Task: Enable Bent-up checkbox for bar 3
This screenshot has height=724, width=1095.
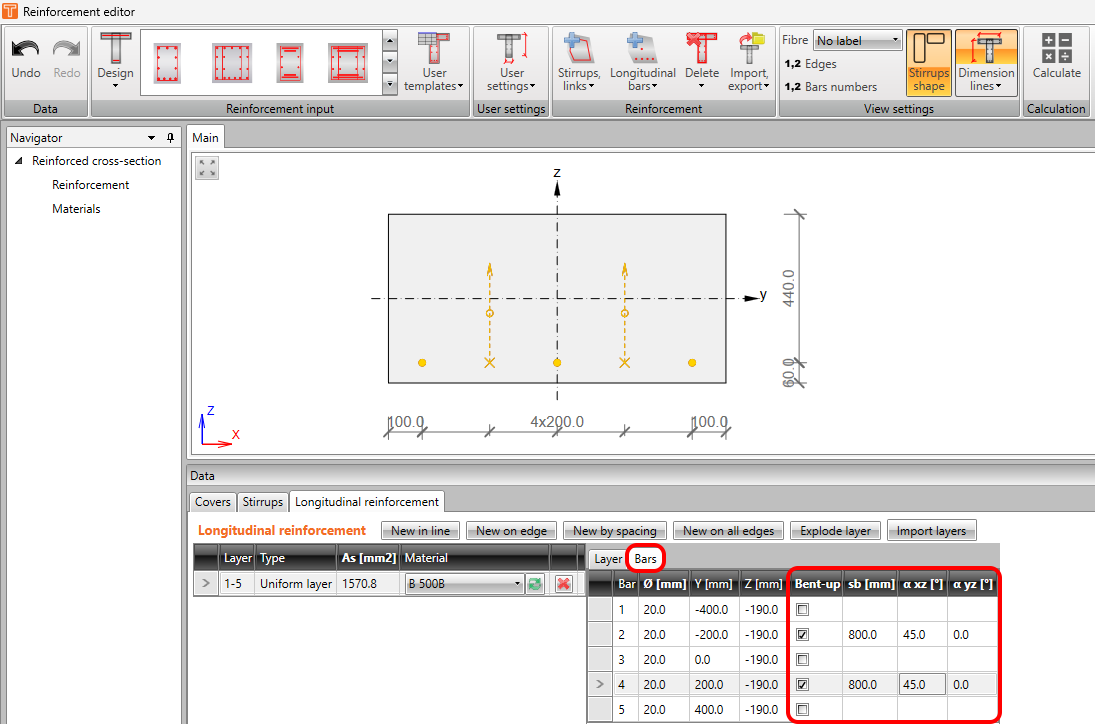Action: (802, 659)
